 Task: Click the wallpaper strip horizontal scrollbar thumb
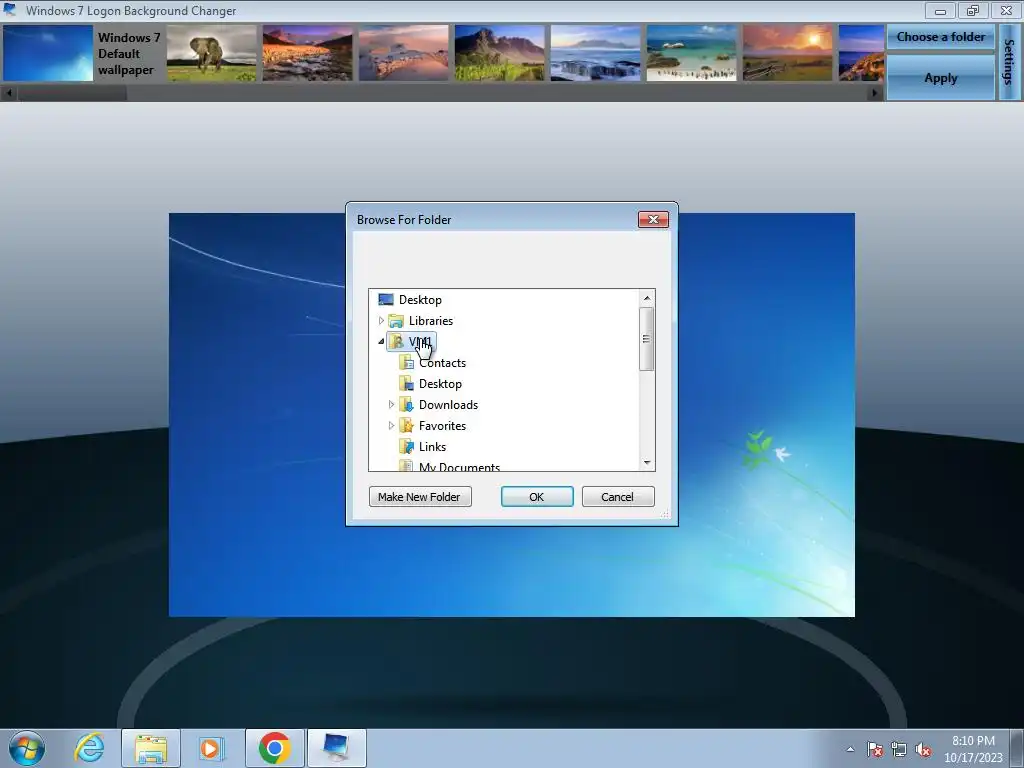72,93
